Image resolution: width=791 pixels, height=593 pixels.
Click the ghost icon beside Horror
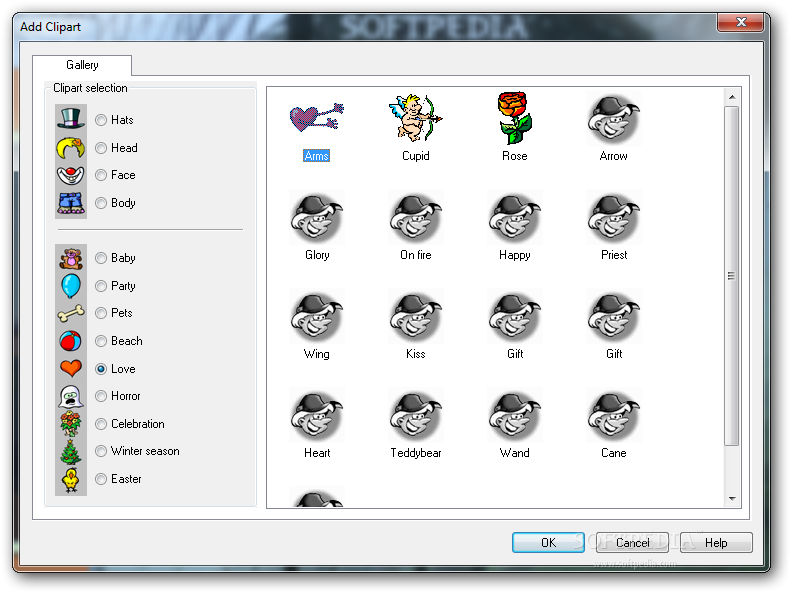click(71, 396)
